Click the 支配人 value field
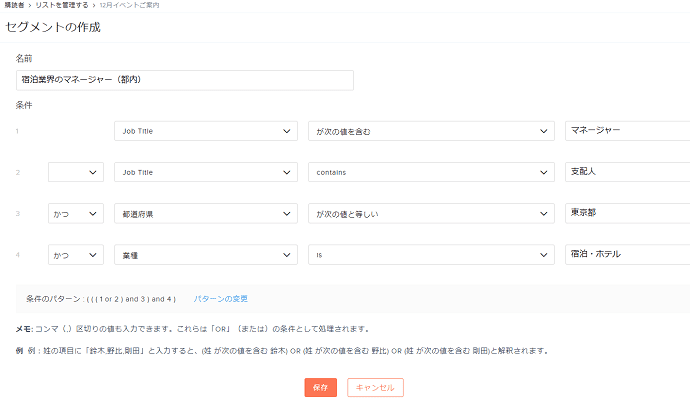 click(x=627, y=172)
